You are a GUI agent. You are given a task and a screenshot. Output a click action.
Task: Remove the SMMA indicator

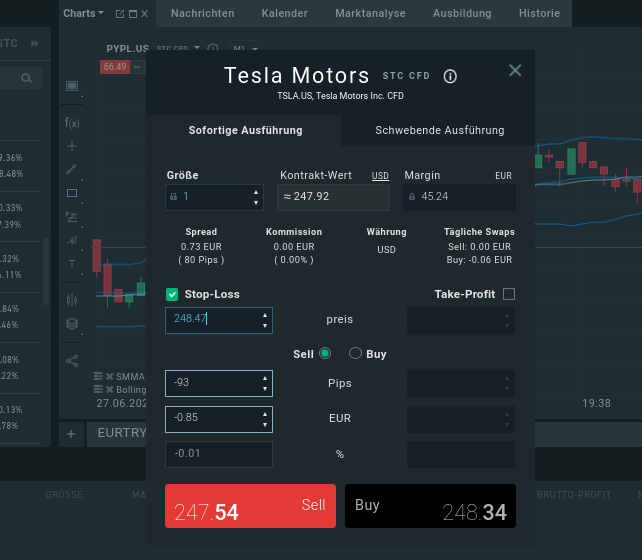[109, 377]
